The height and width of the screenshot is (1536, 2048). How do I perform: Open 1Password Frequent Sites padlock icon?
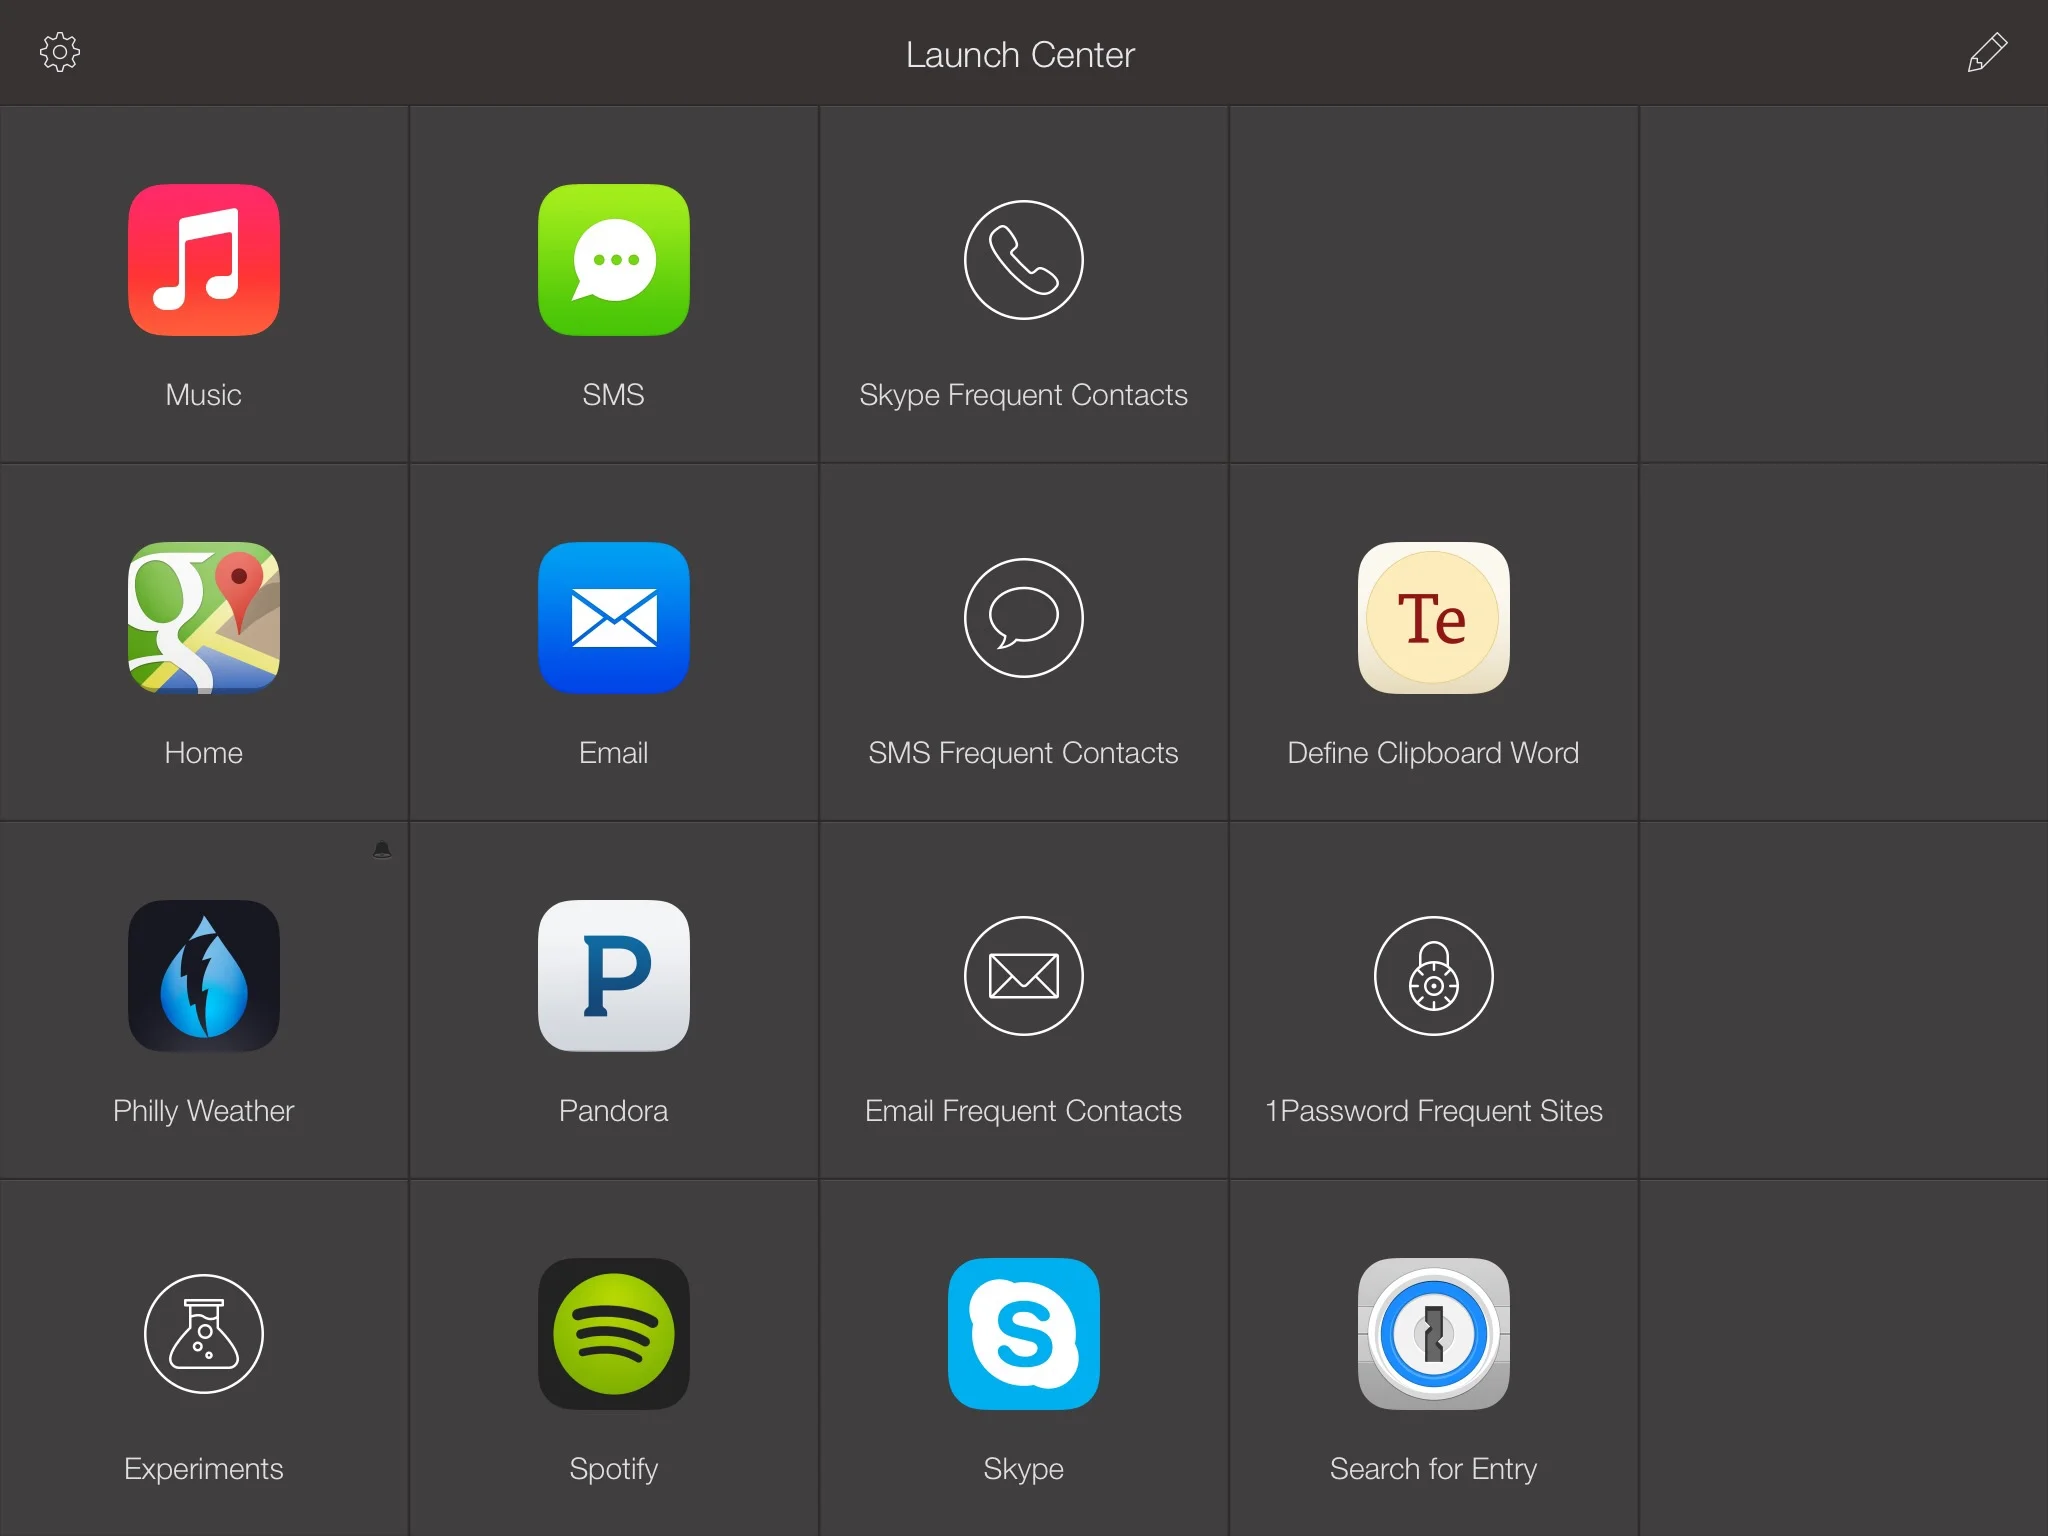click(1434, 976)
